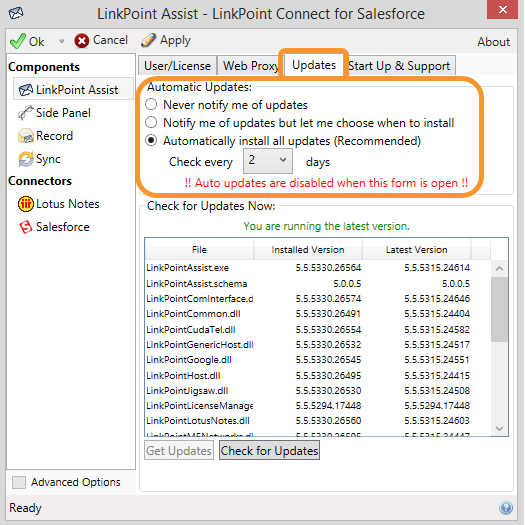Click the Check for Updates button
The width and height of the screenshot is (525, 525).
point(269,450)
